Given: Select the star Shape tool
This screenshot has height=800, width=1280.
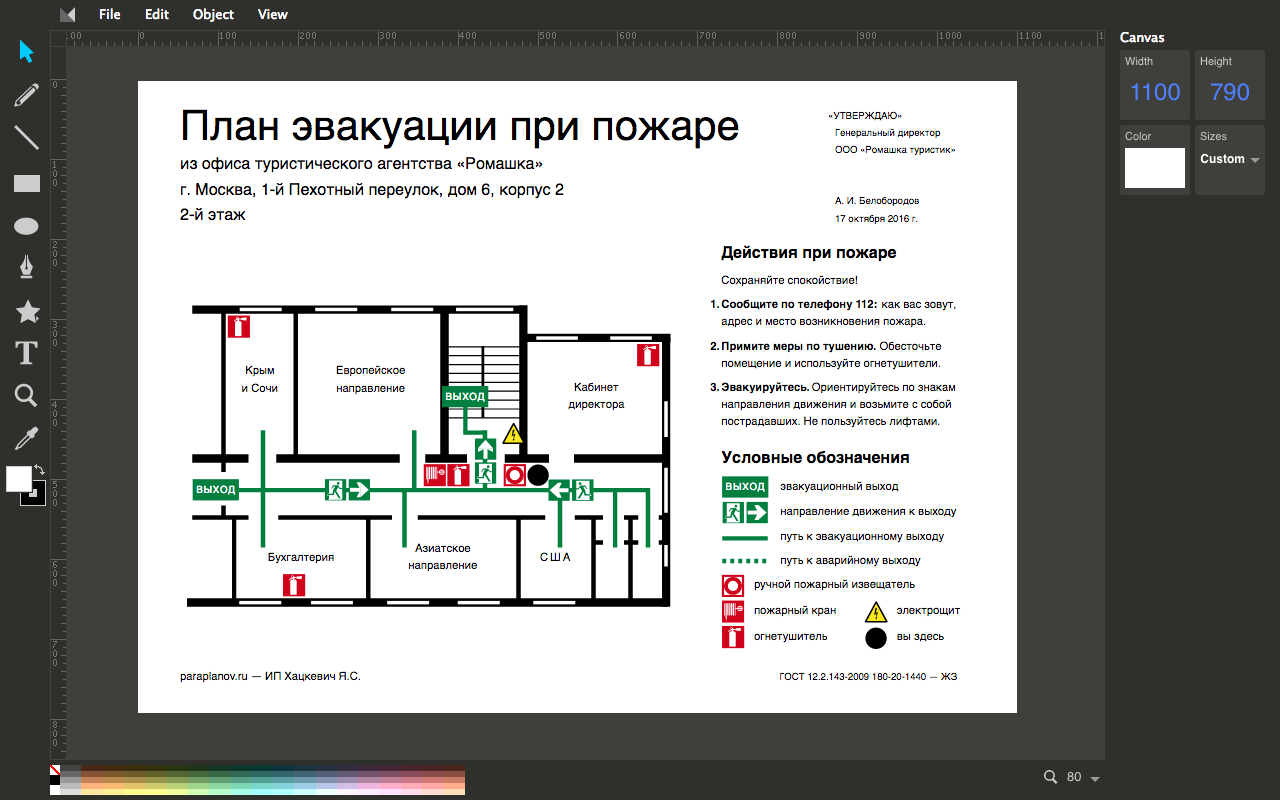Looking at the screenshot, I should [x=27, y=311].
